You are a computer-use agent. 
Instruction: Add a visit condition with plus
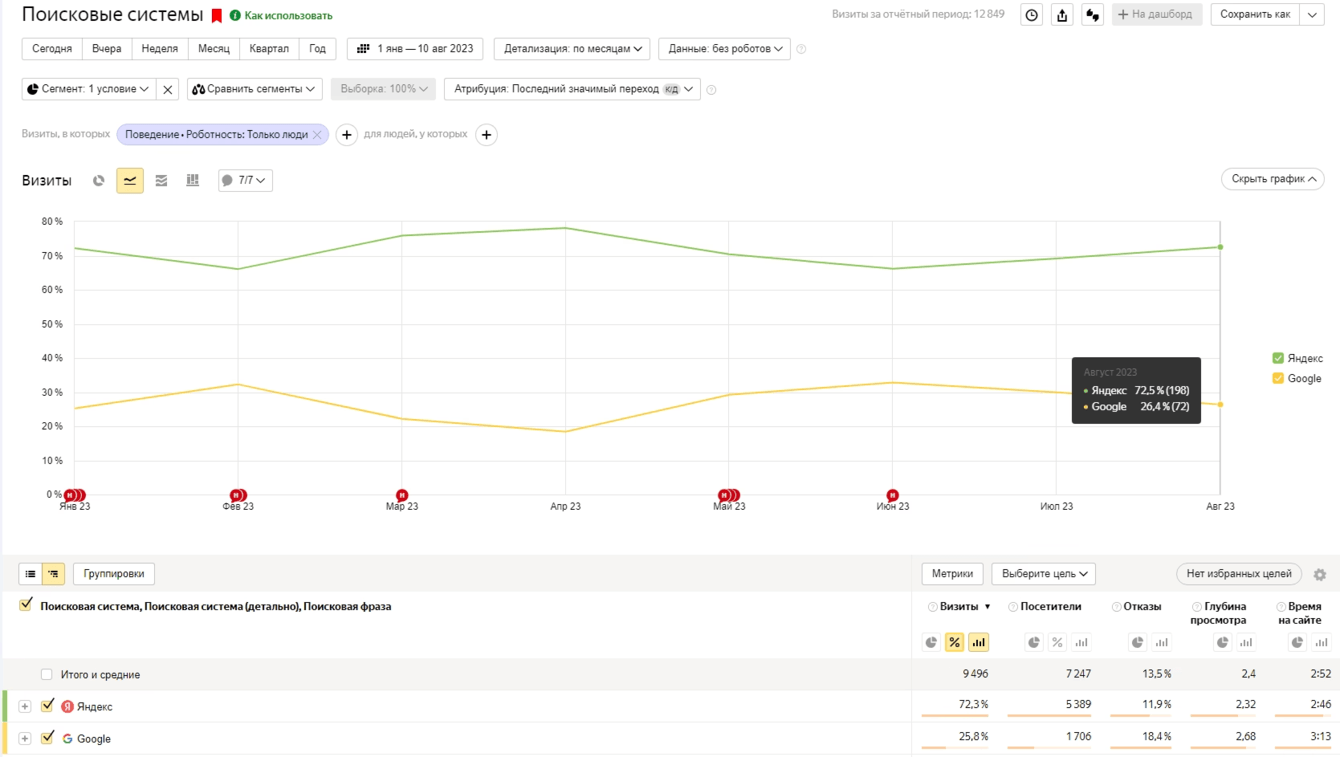pyautogui.click(x=346, y=135)
